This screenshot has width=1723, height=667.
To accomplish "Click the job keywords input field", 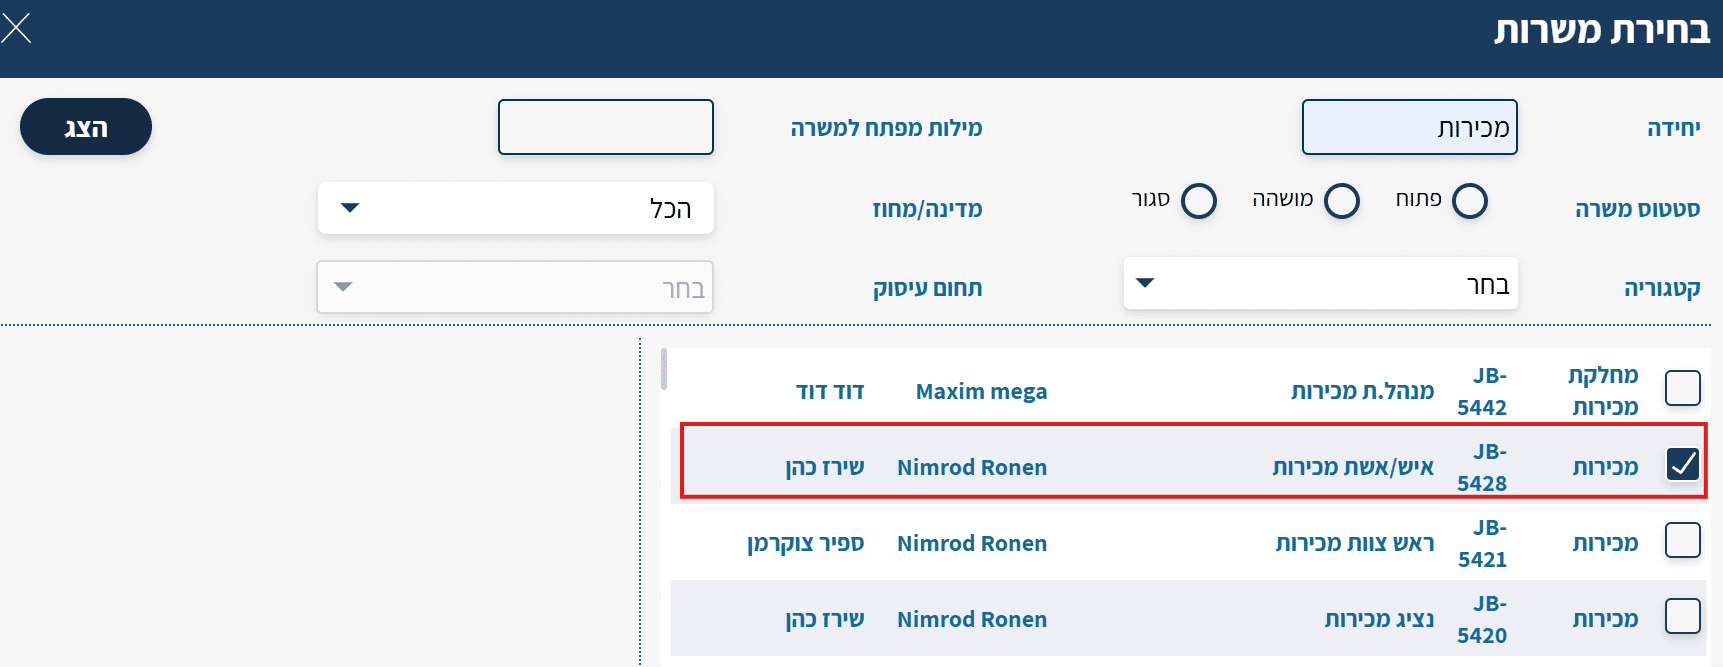I will pyautogui.click(x=605, y=127).
